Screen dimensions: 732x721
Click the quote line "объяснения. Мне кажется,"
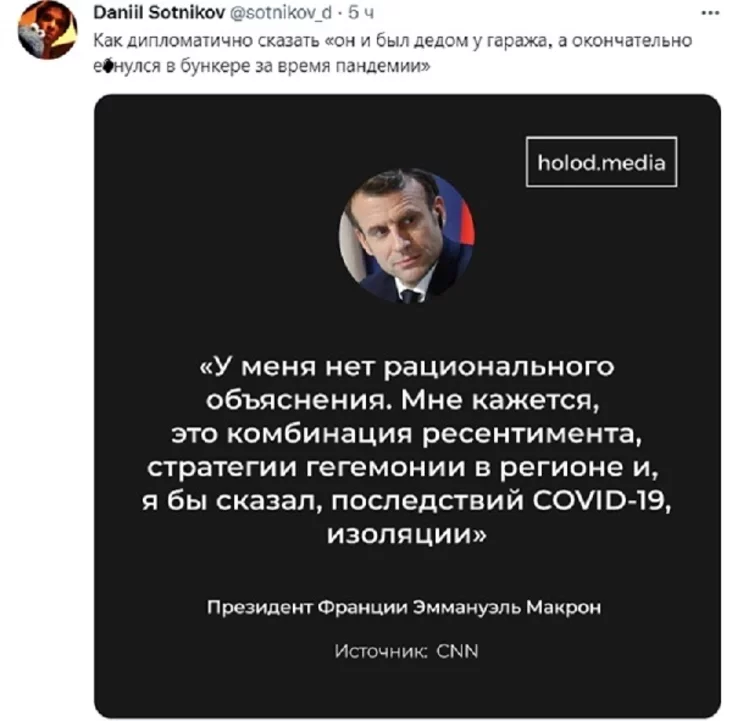coord(407,401)
